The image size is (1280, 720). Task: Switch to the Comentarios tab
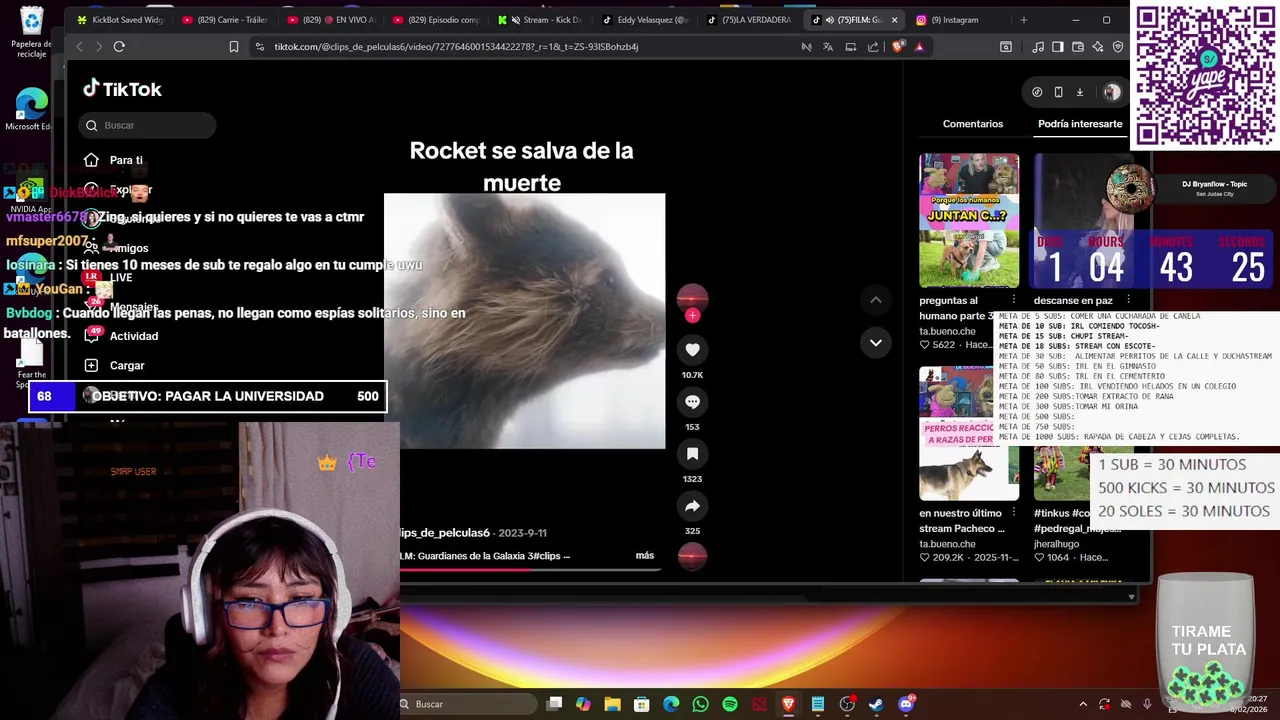click(973, 124)
